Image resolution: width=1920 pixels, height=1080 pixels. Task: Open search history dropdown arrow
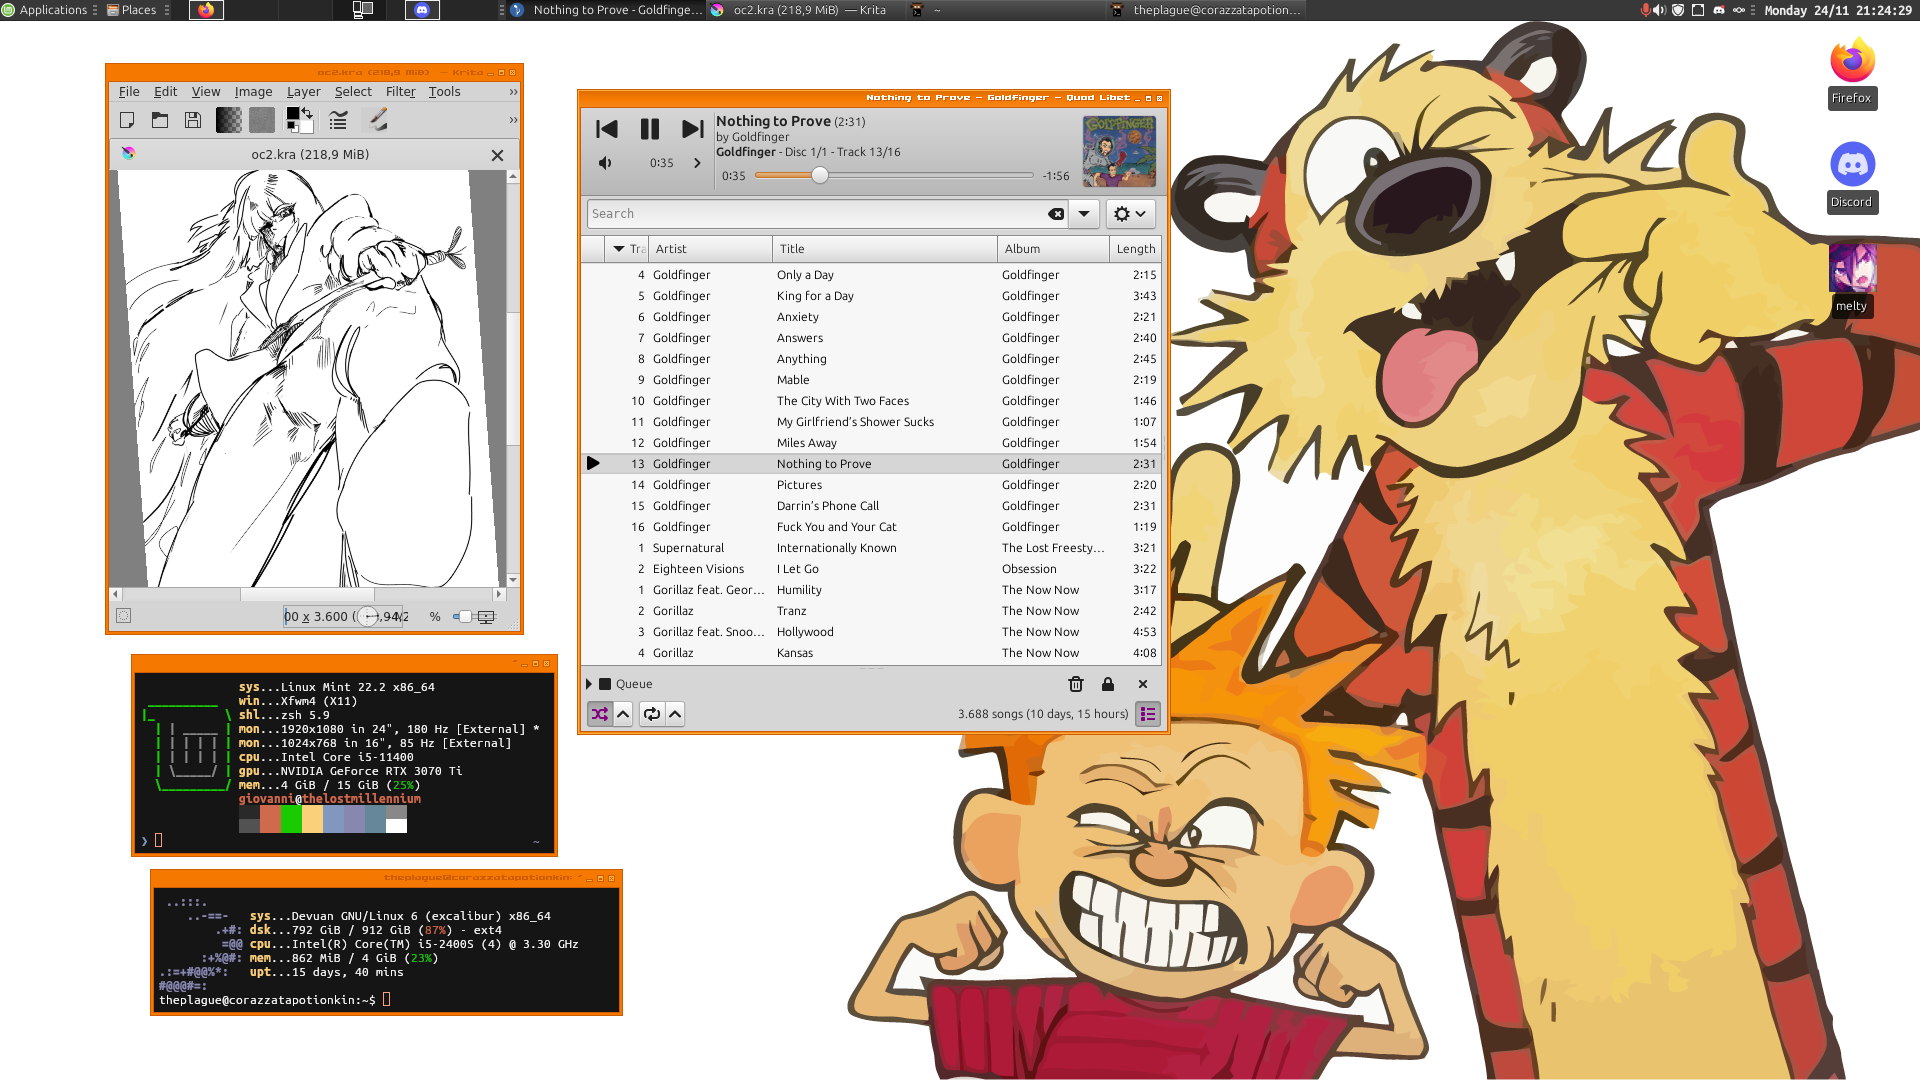[x=1084, y=214]
